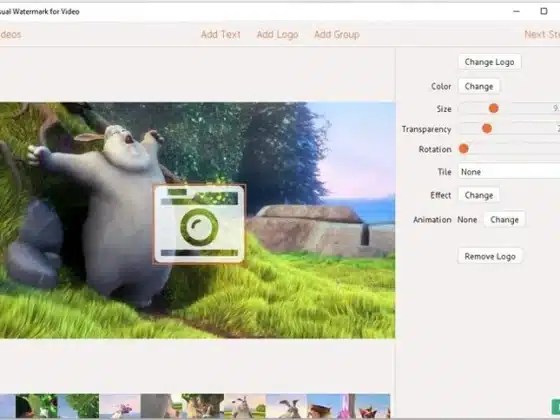Click the Change Logo button
The width and height of the screenshot is (560, 420).
coord(489,62)
